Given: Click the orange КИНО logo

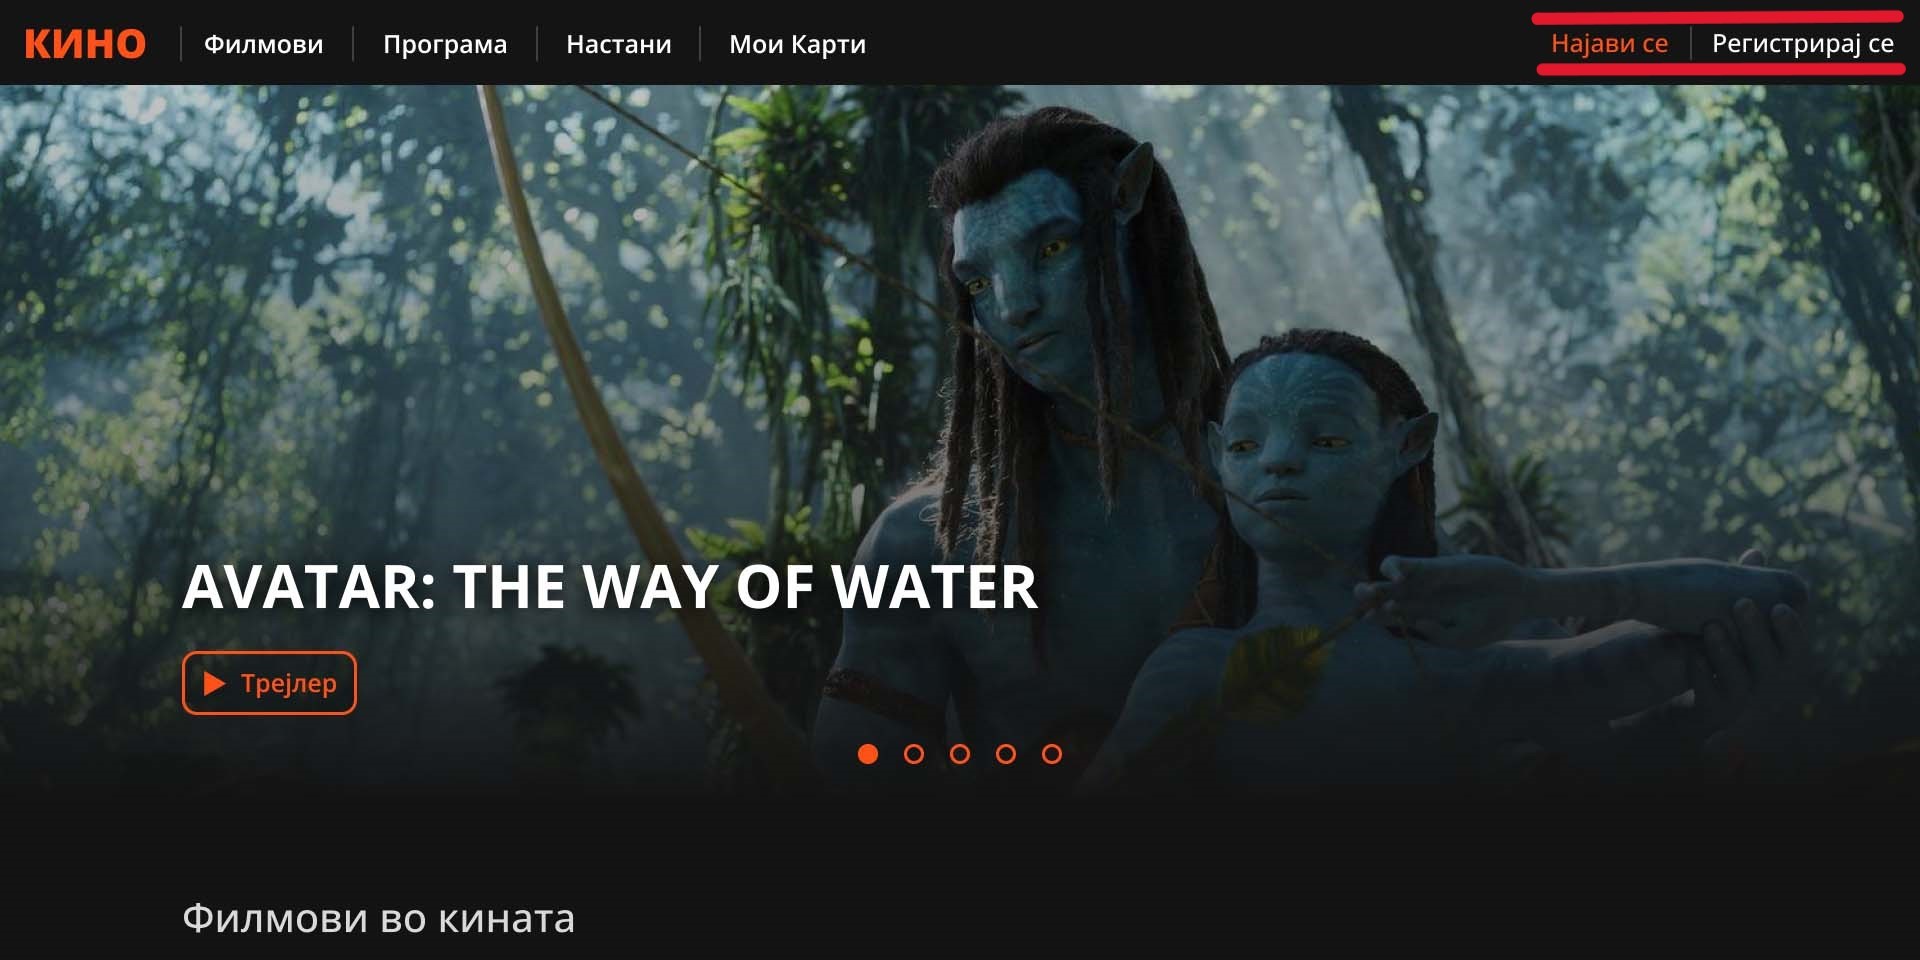Looking at the screenshot, I should tap(85, 44).
